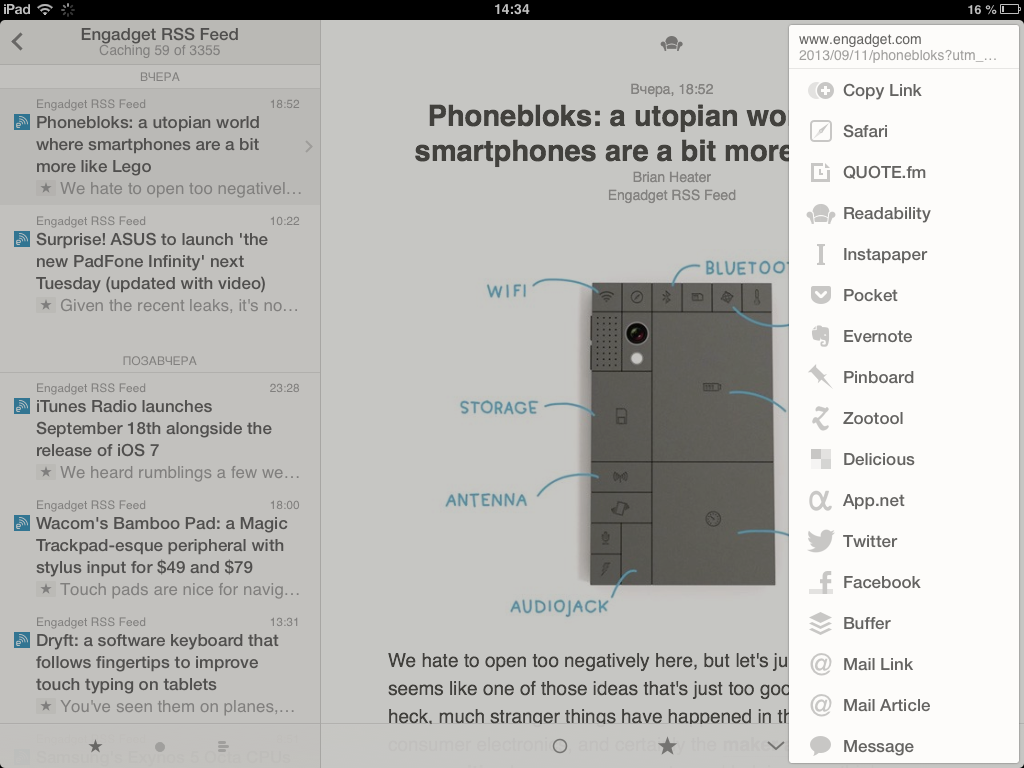Tap author name Brian Heater
Image resolution: width=1024 pixels, height=768 pixels.
[x=671, y=177]
